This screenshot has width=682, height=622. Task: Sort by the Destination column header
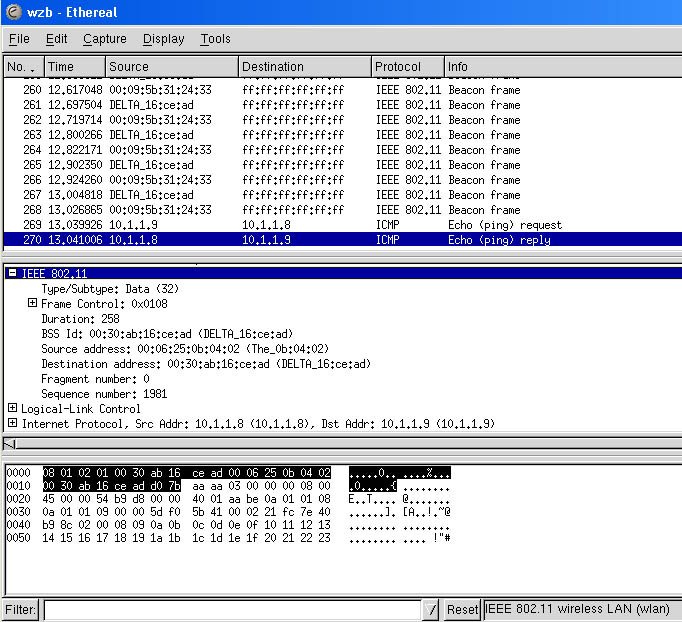point(305,67)
